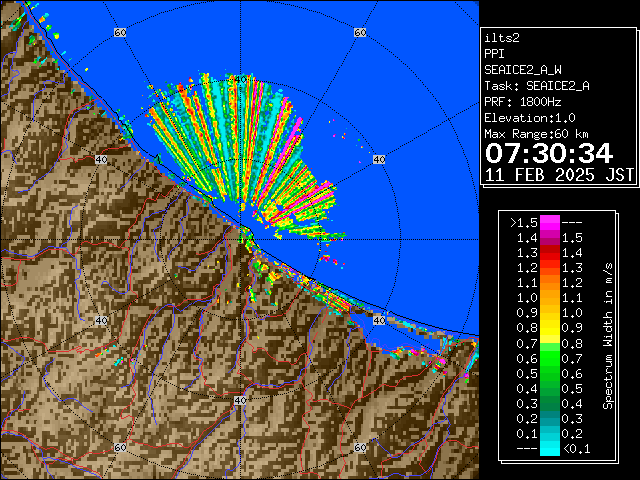Click the '0.1' label in left legend column
This screenshot has height=480, width=640.
[x=527, y=434]
